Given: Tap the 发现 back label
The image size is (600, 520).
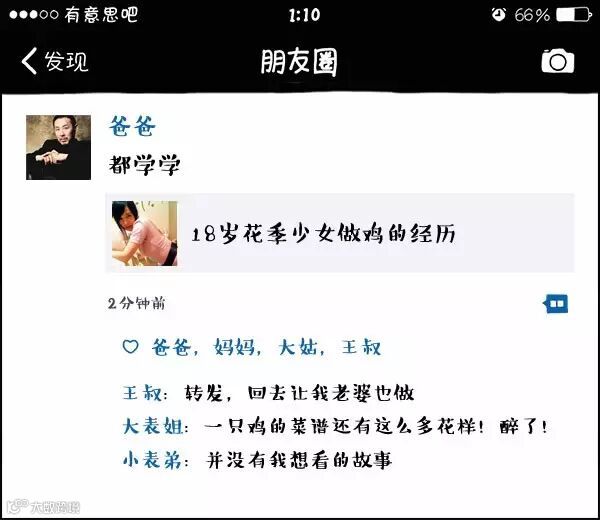Looking at the screenshot, I should point(66,61).
